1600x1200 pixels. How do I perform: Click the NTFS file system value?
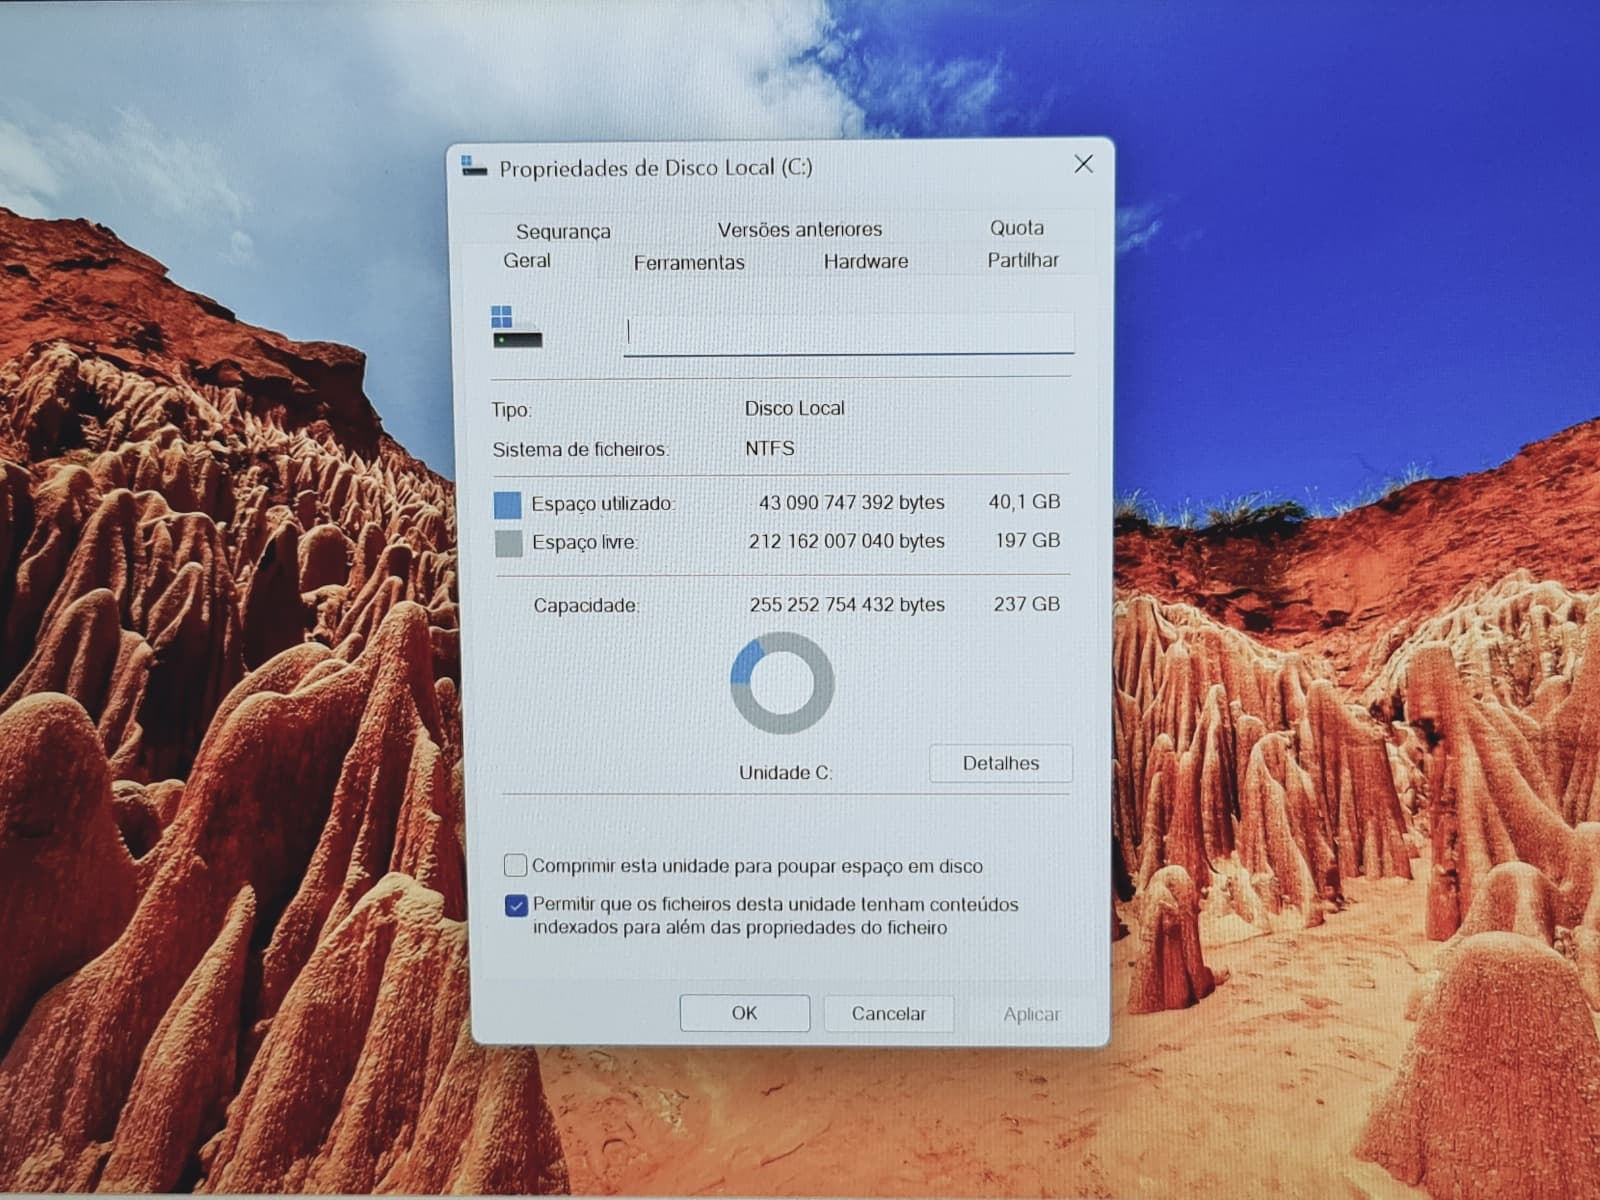coord(770,448)
